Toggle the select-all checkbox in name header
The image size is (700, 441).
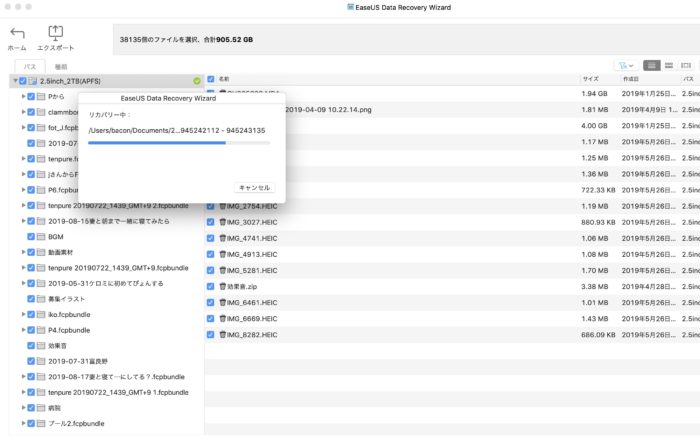[211, 79]
